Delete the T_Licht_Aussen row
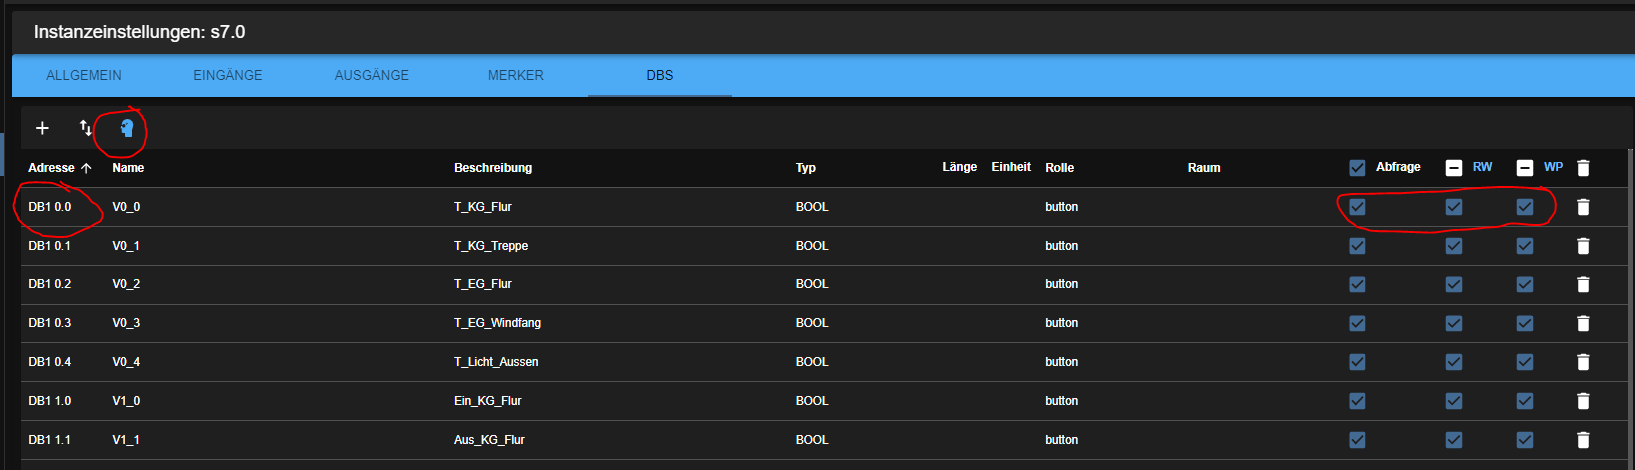The image size is (1635, 470). [x=1583, y=362]
